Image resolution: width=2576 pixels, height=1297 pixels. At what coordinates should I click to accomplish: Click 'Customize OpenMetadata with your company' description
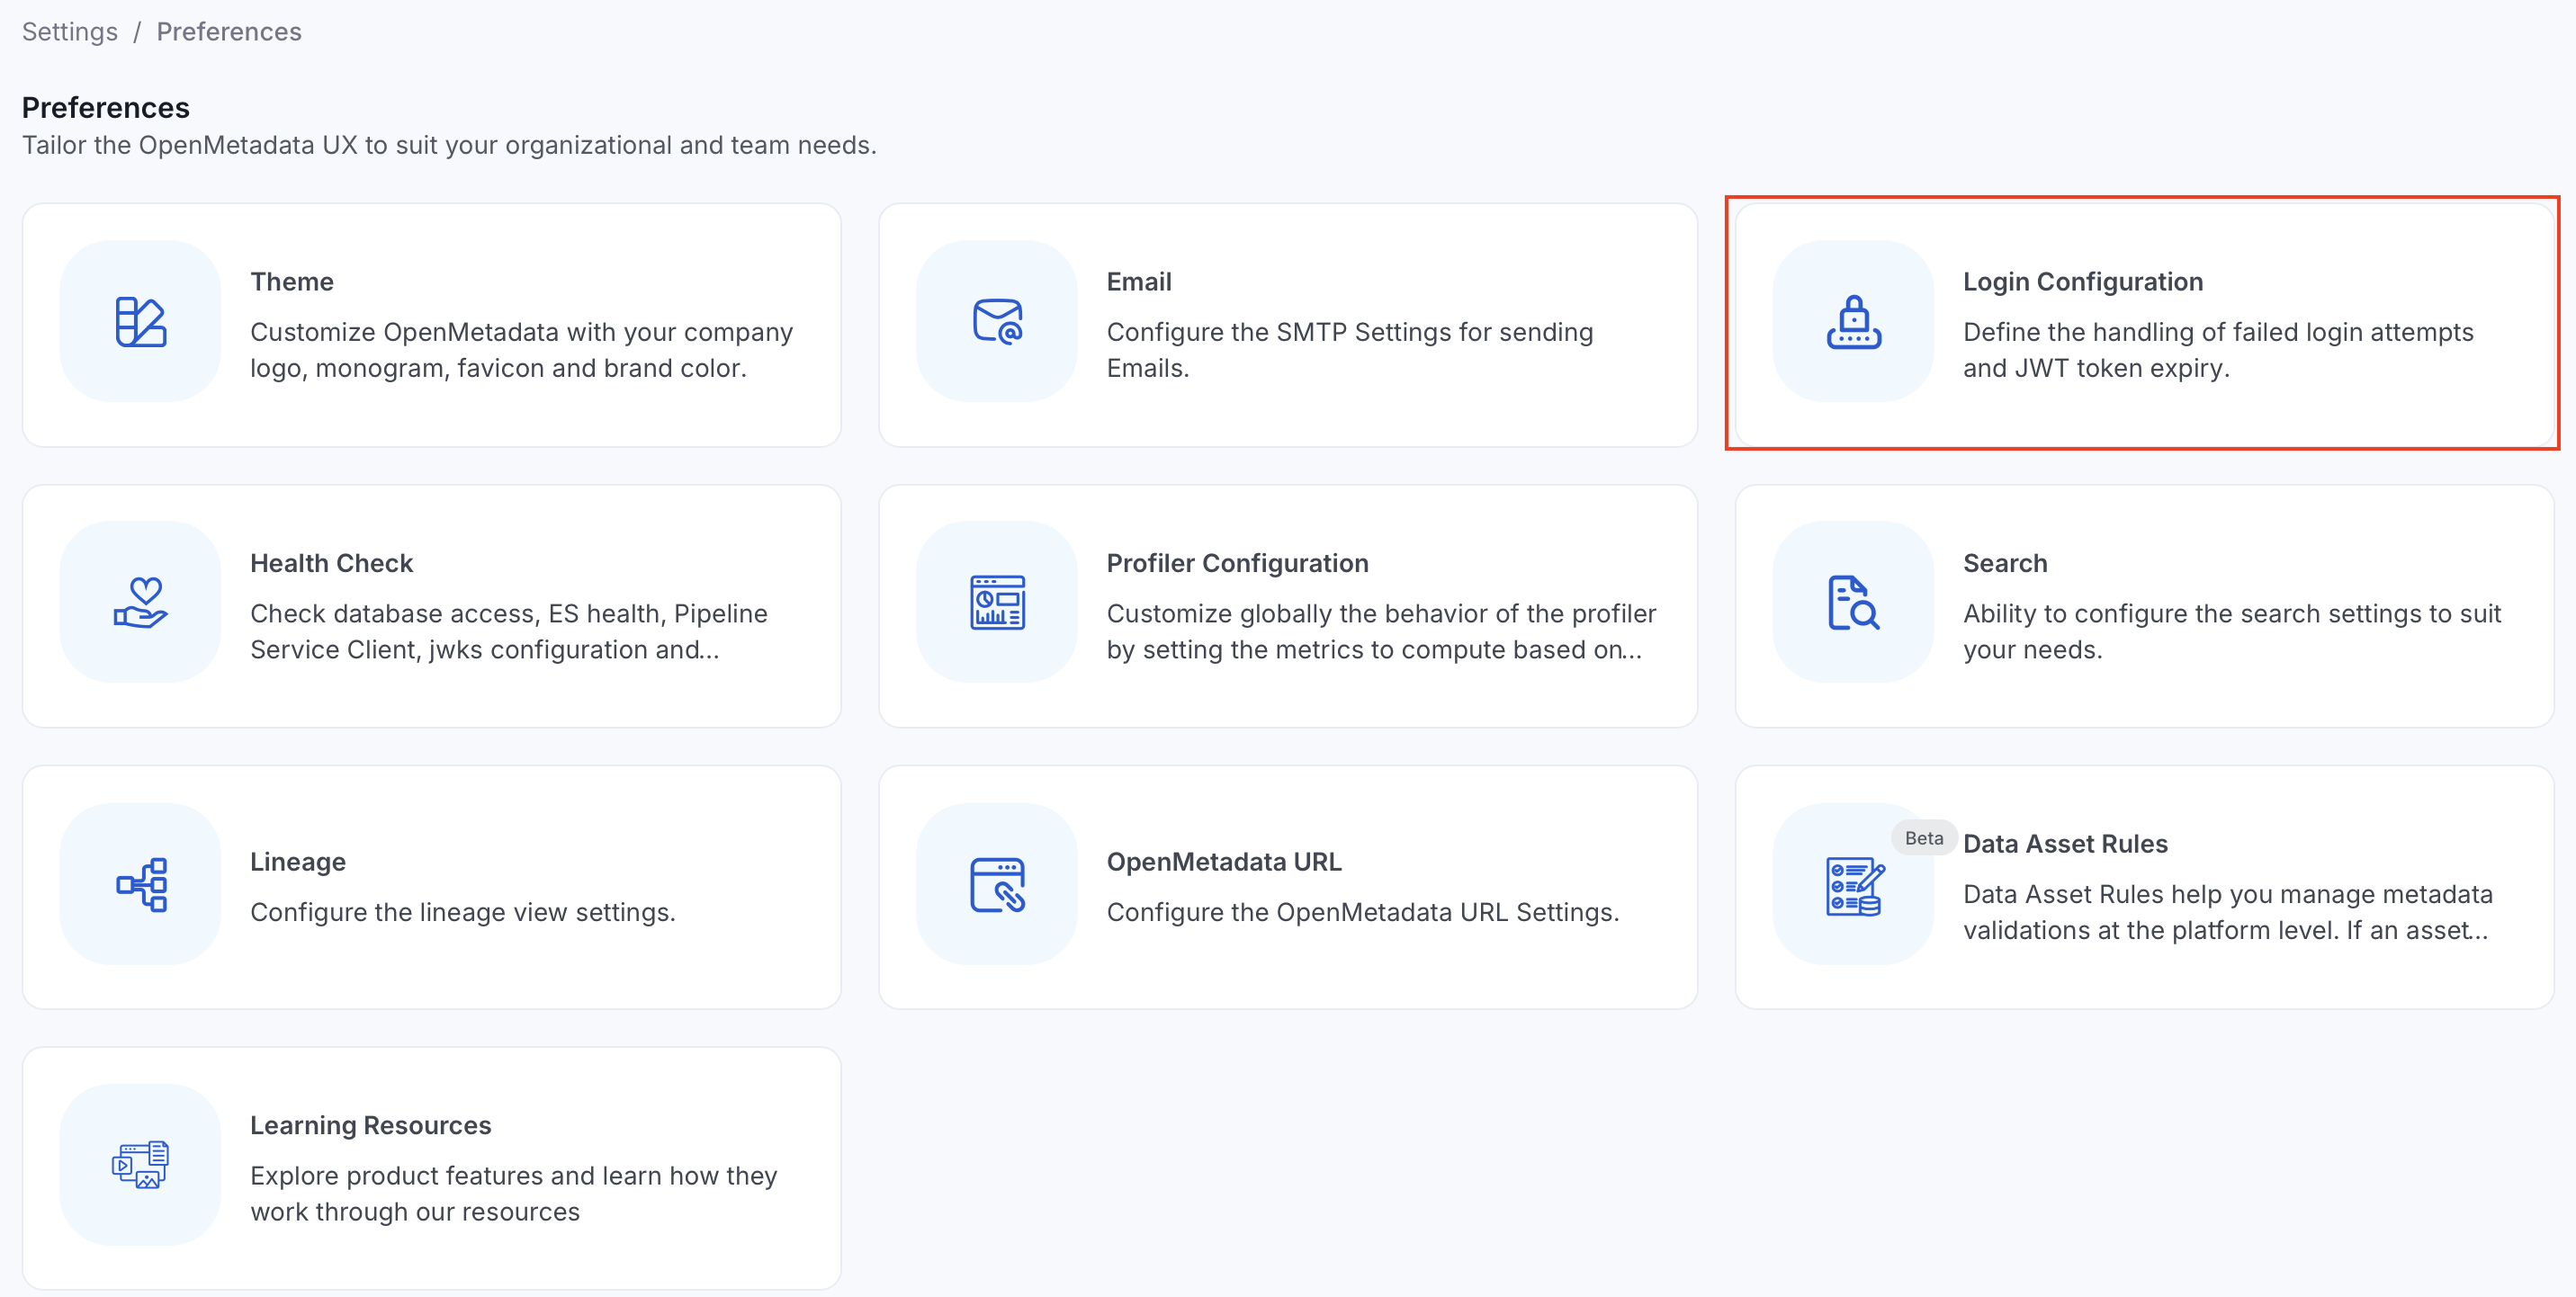tap(521, 350)
